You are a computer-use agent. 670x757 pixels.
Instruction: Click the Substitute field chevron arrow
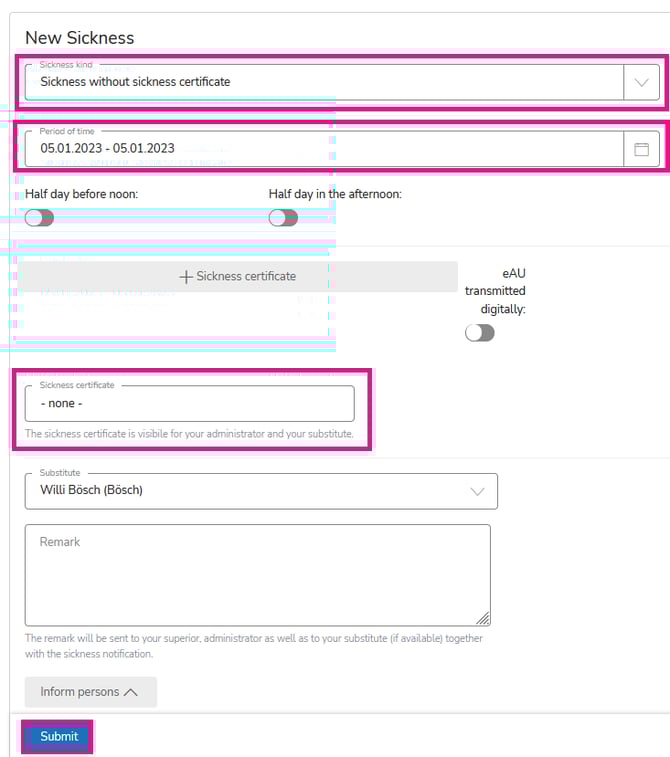[477, 491]
